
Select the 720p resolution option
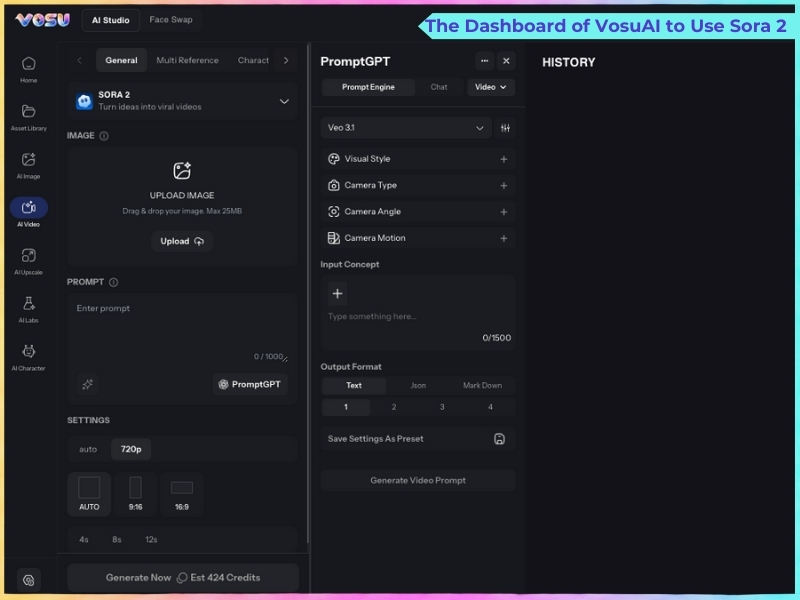tap(131, 449)
